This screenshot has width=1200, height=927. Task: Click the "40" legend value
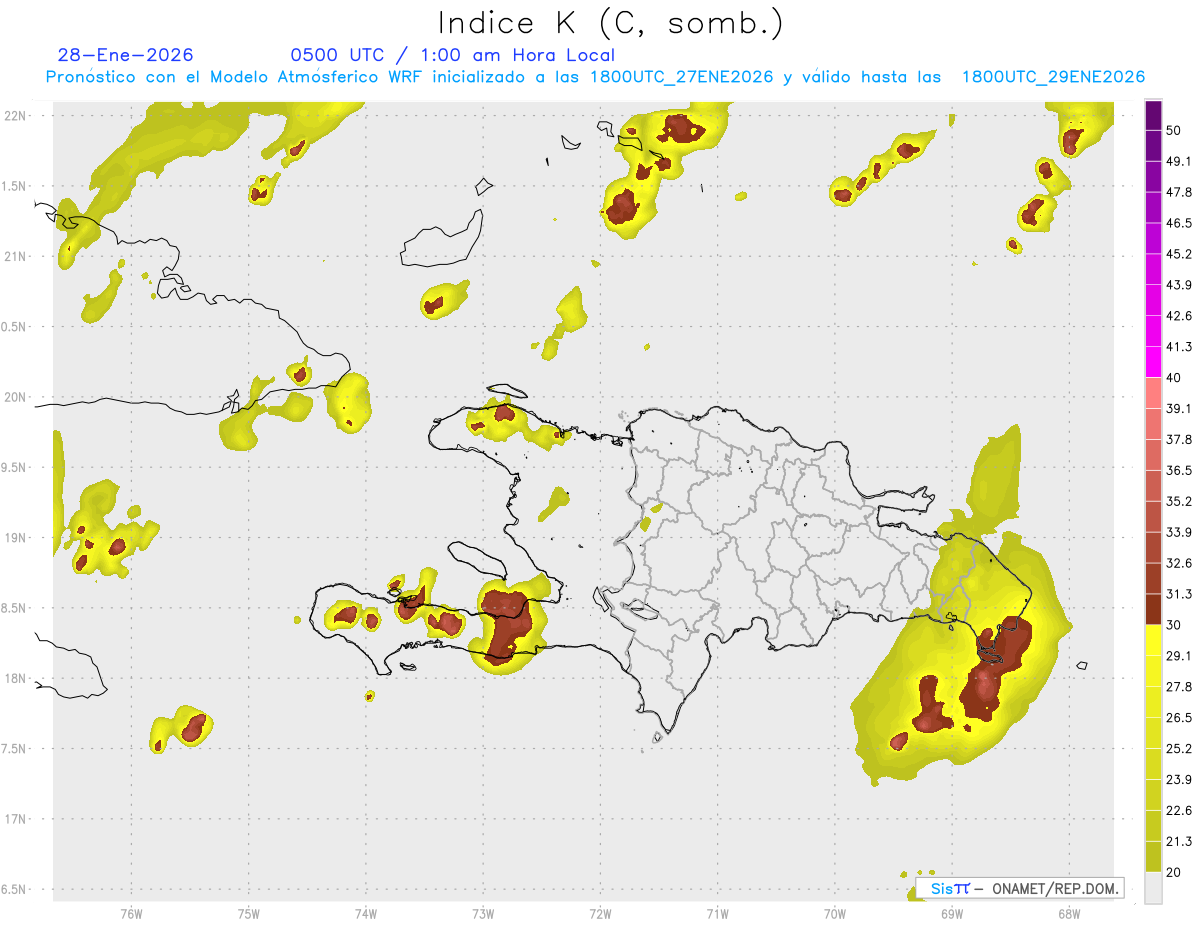pyautogui.click(x=1173, y=378)
